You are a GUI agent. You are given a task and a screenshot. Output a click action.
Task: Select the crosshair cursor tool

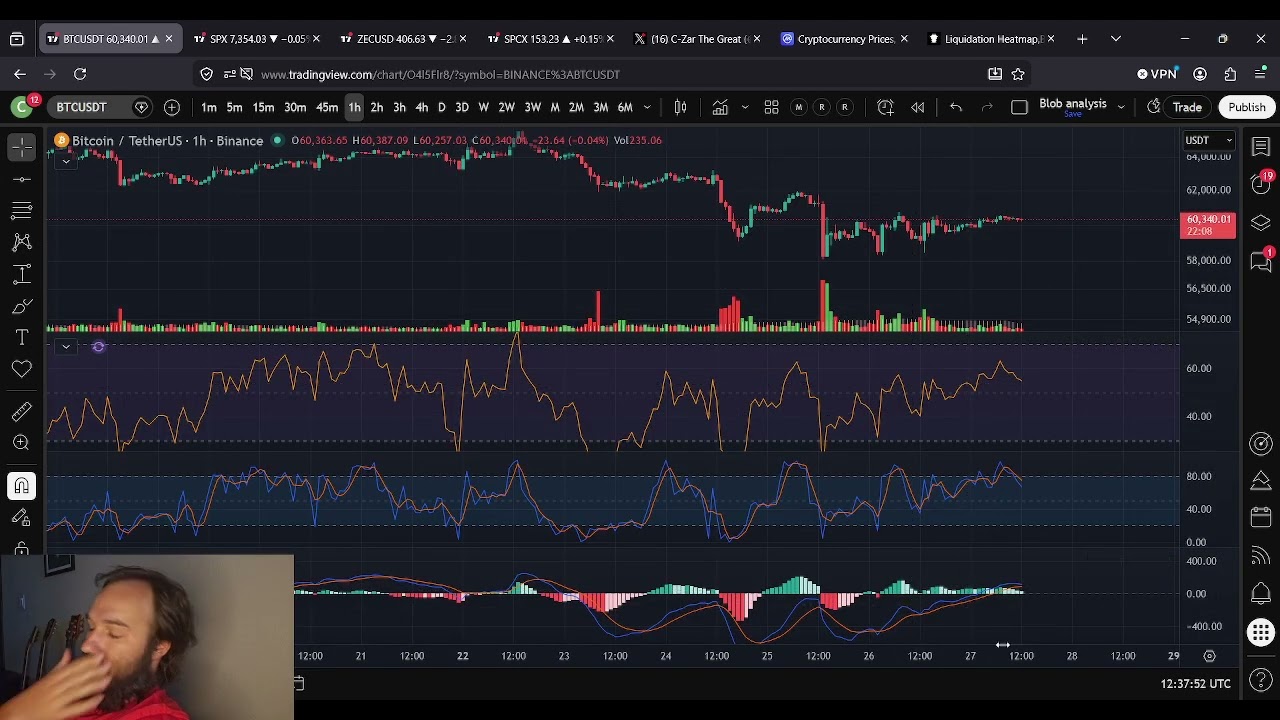(x=22, y=147)
